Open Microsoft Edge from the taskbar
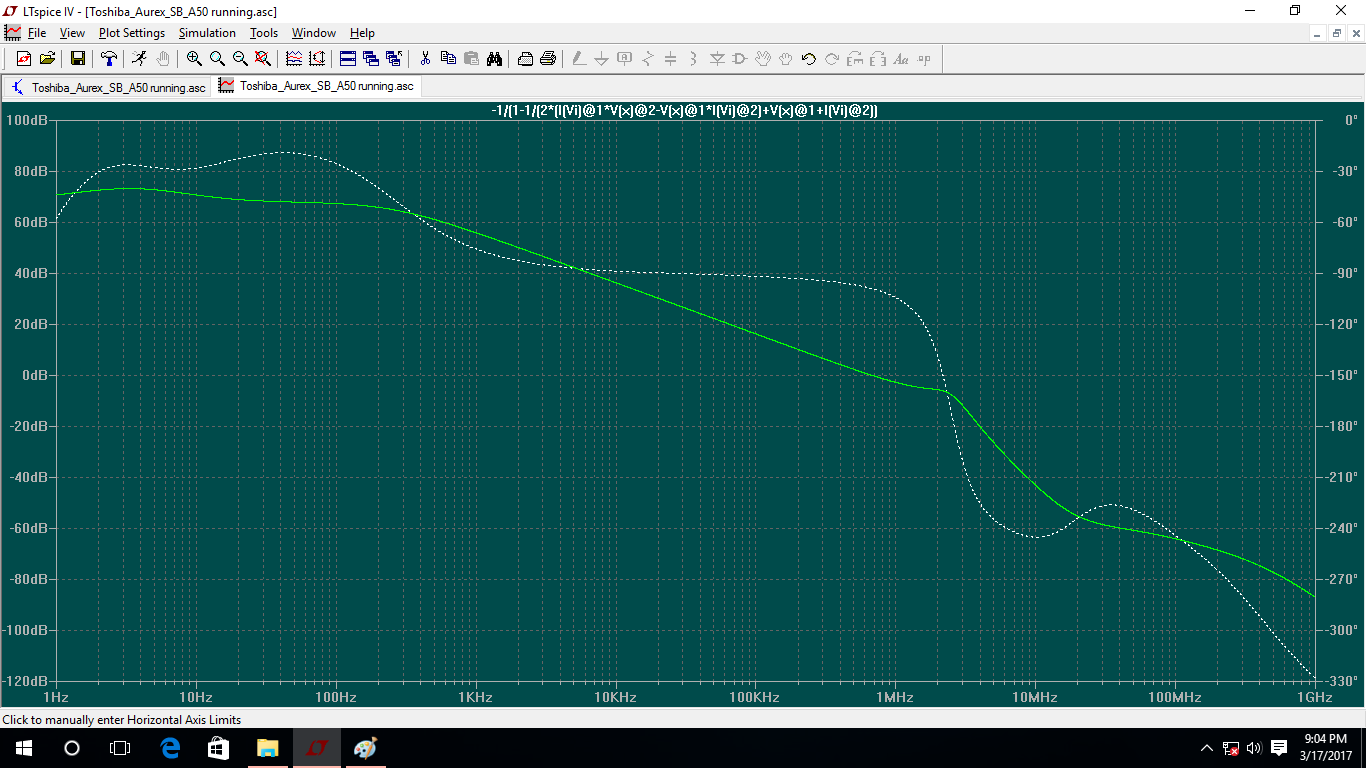 170,748
